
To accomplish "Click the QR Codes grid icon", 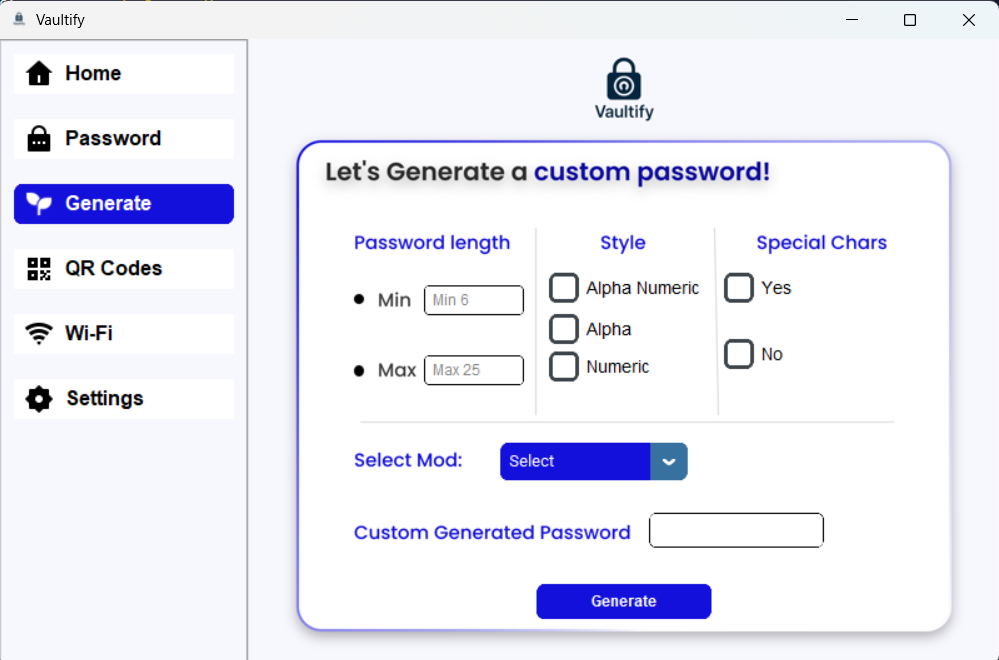I will point(39,268).
